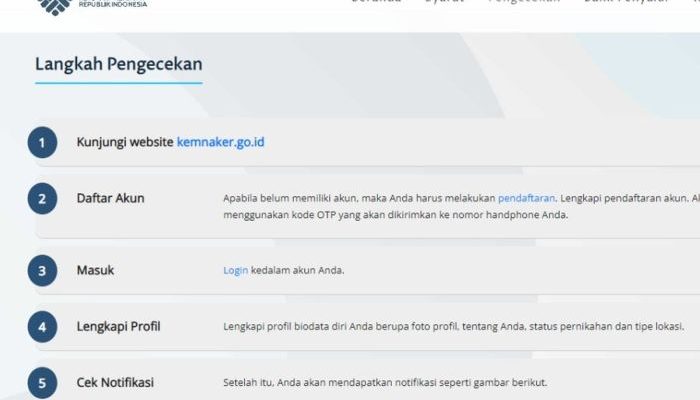
Task: Click the step 1 number circle
Action: (42, 142)
